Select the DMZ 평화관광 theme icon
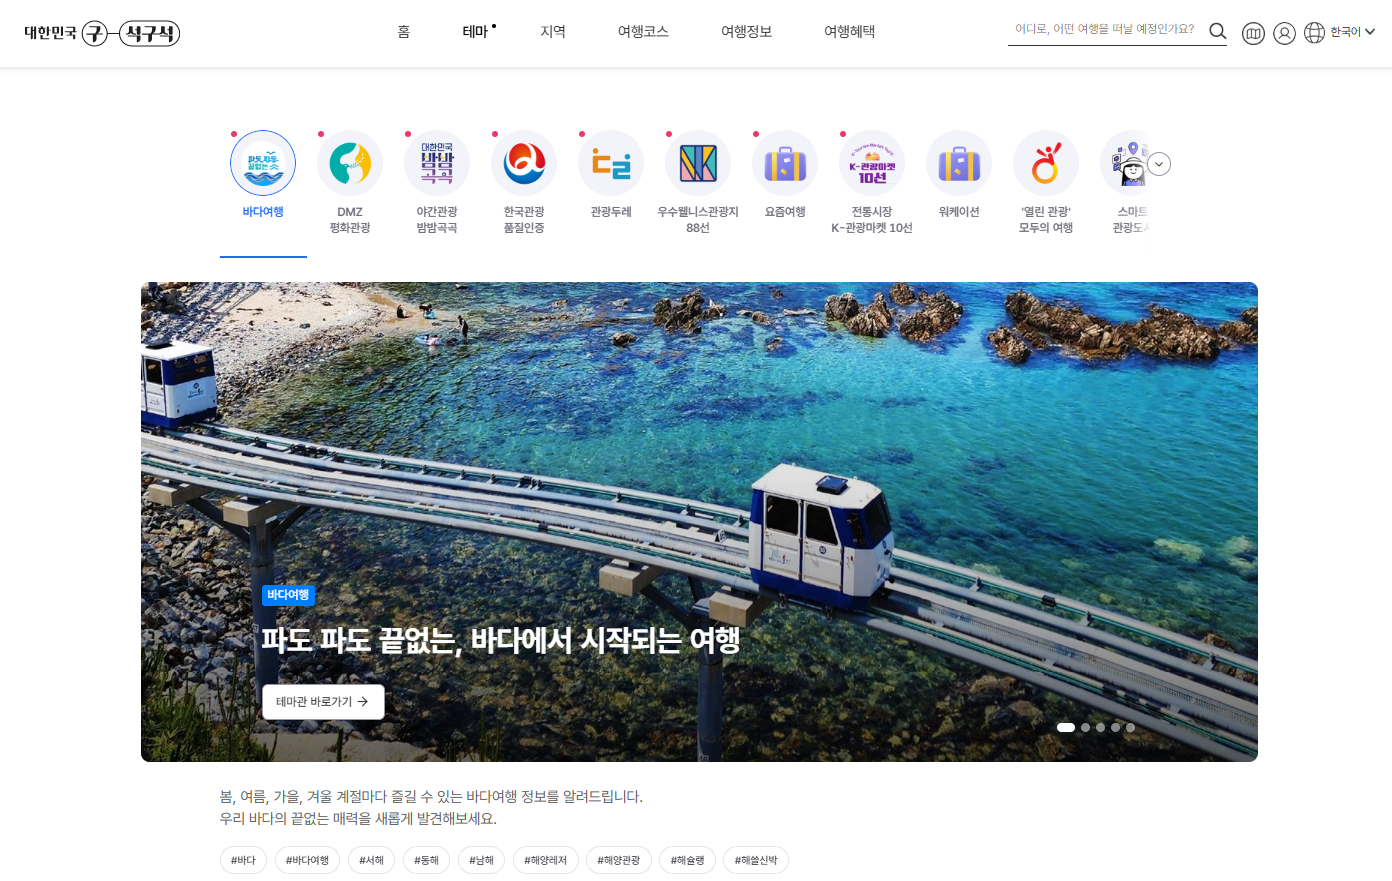Screen dimensions: 1392x881 coord(350,163)
